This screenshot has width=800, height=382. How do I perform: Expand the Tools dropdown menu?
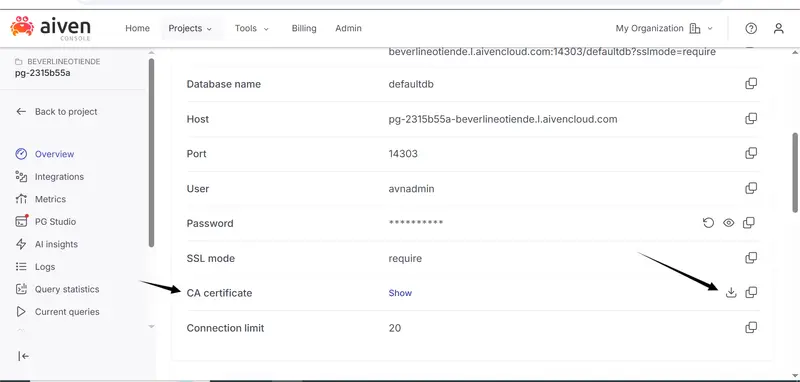point(252,29)
